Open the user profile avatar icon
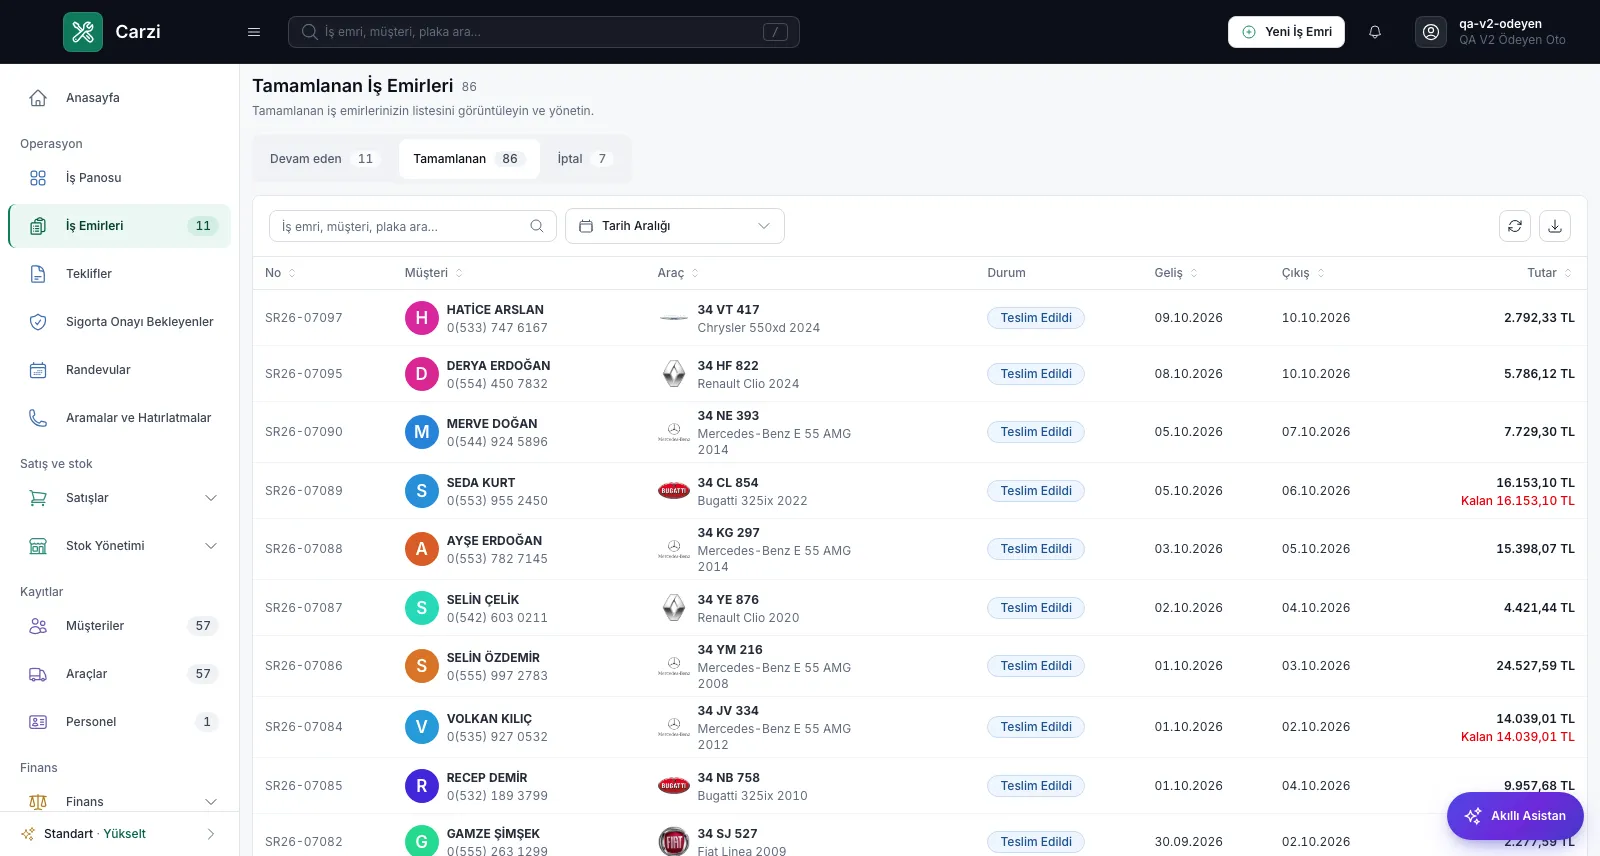 click(x=1431, y=32)
